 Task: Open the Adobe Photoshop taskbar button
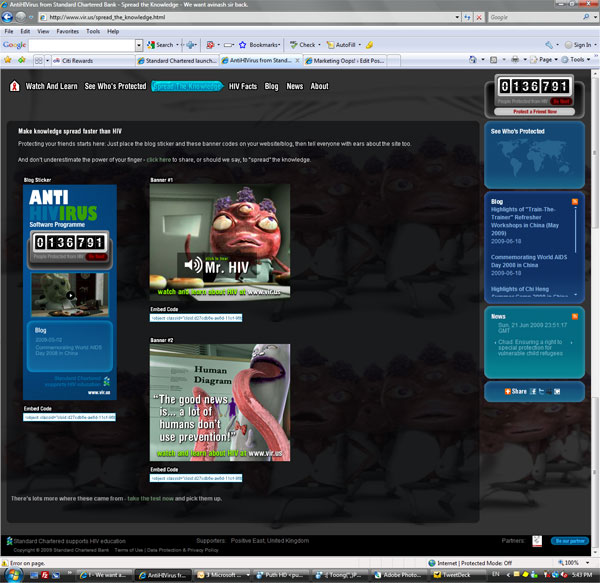(x=399, y=575)
